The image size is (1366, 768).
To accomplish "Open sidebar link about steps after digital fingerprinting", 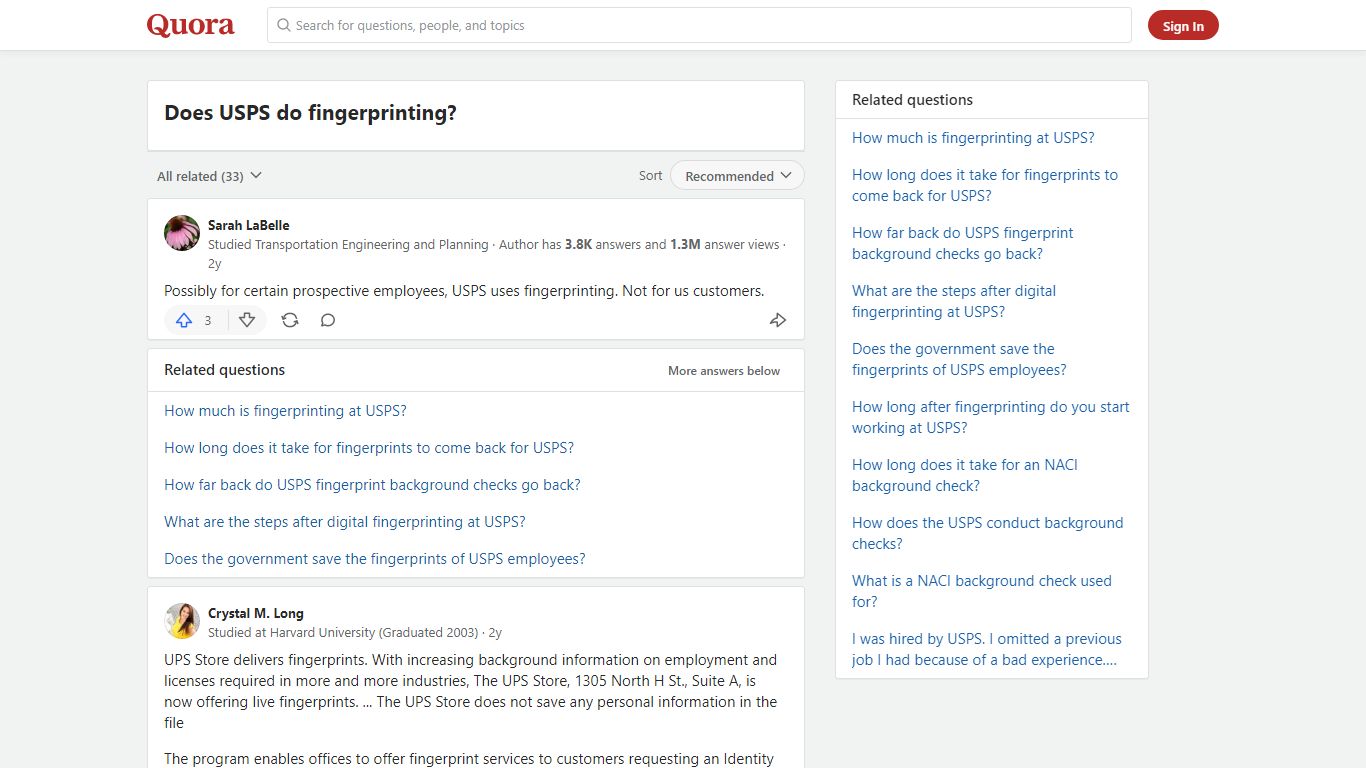I will (954, 301).
